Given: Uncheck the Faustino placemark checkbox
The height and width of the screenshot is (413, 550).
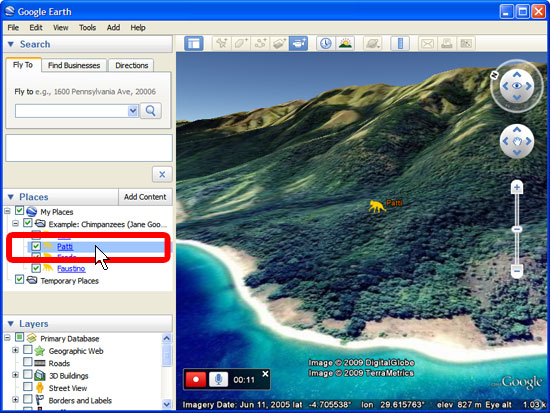Looking at the screenshot, I should [36, 268].
